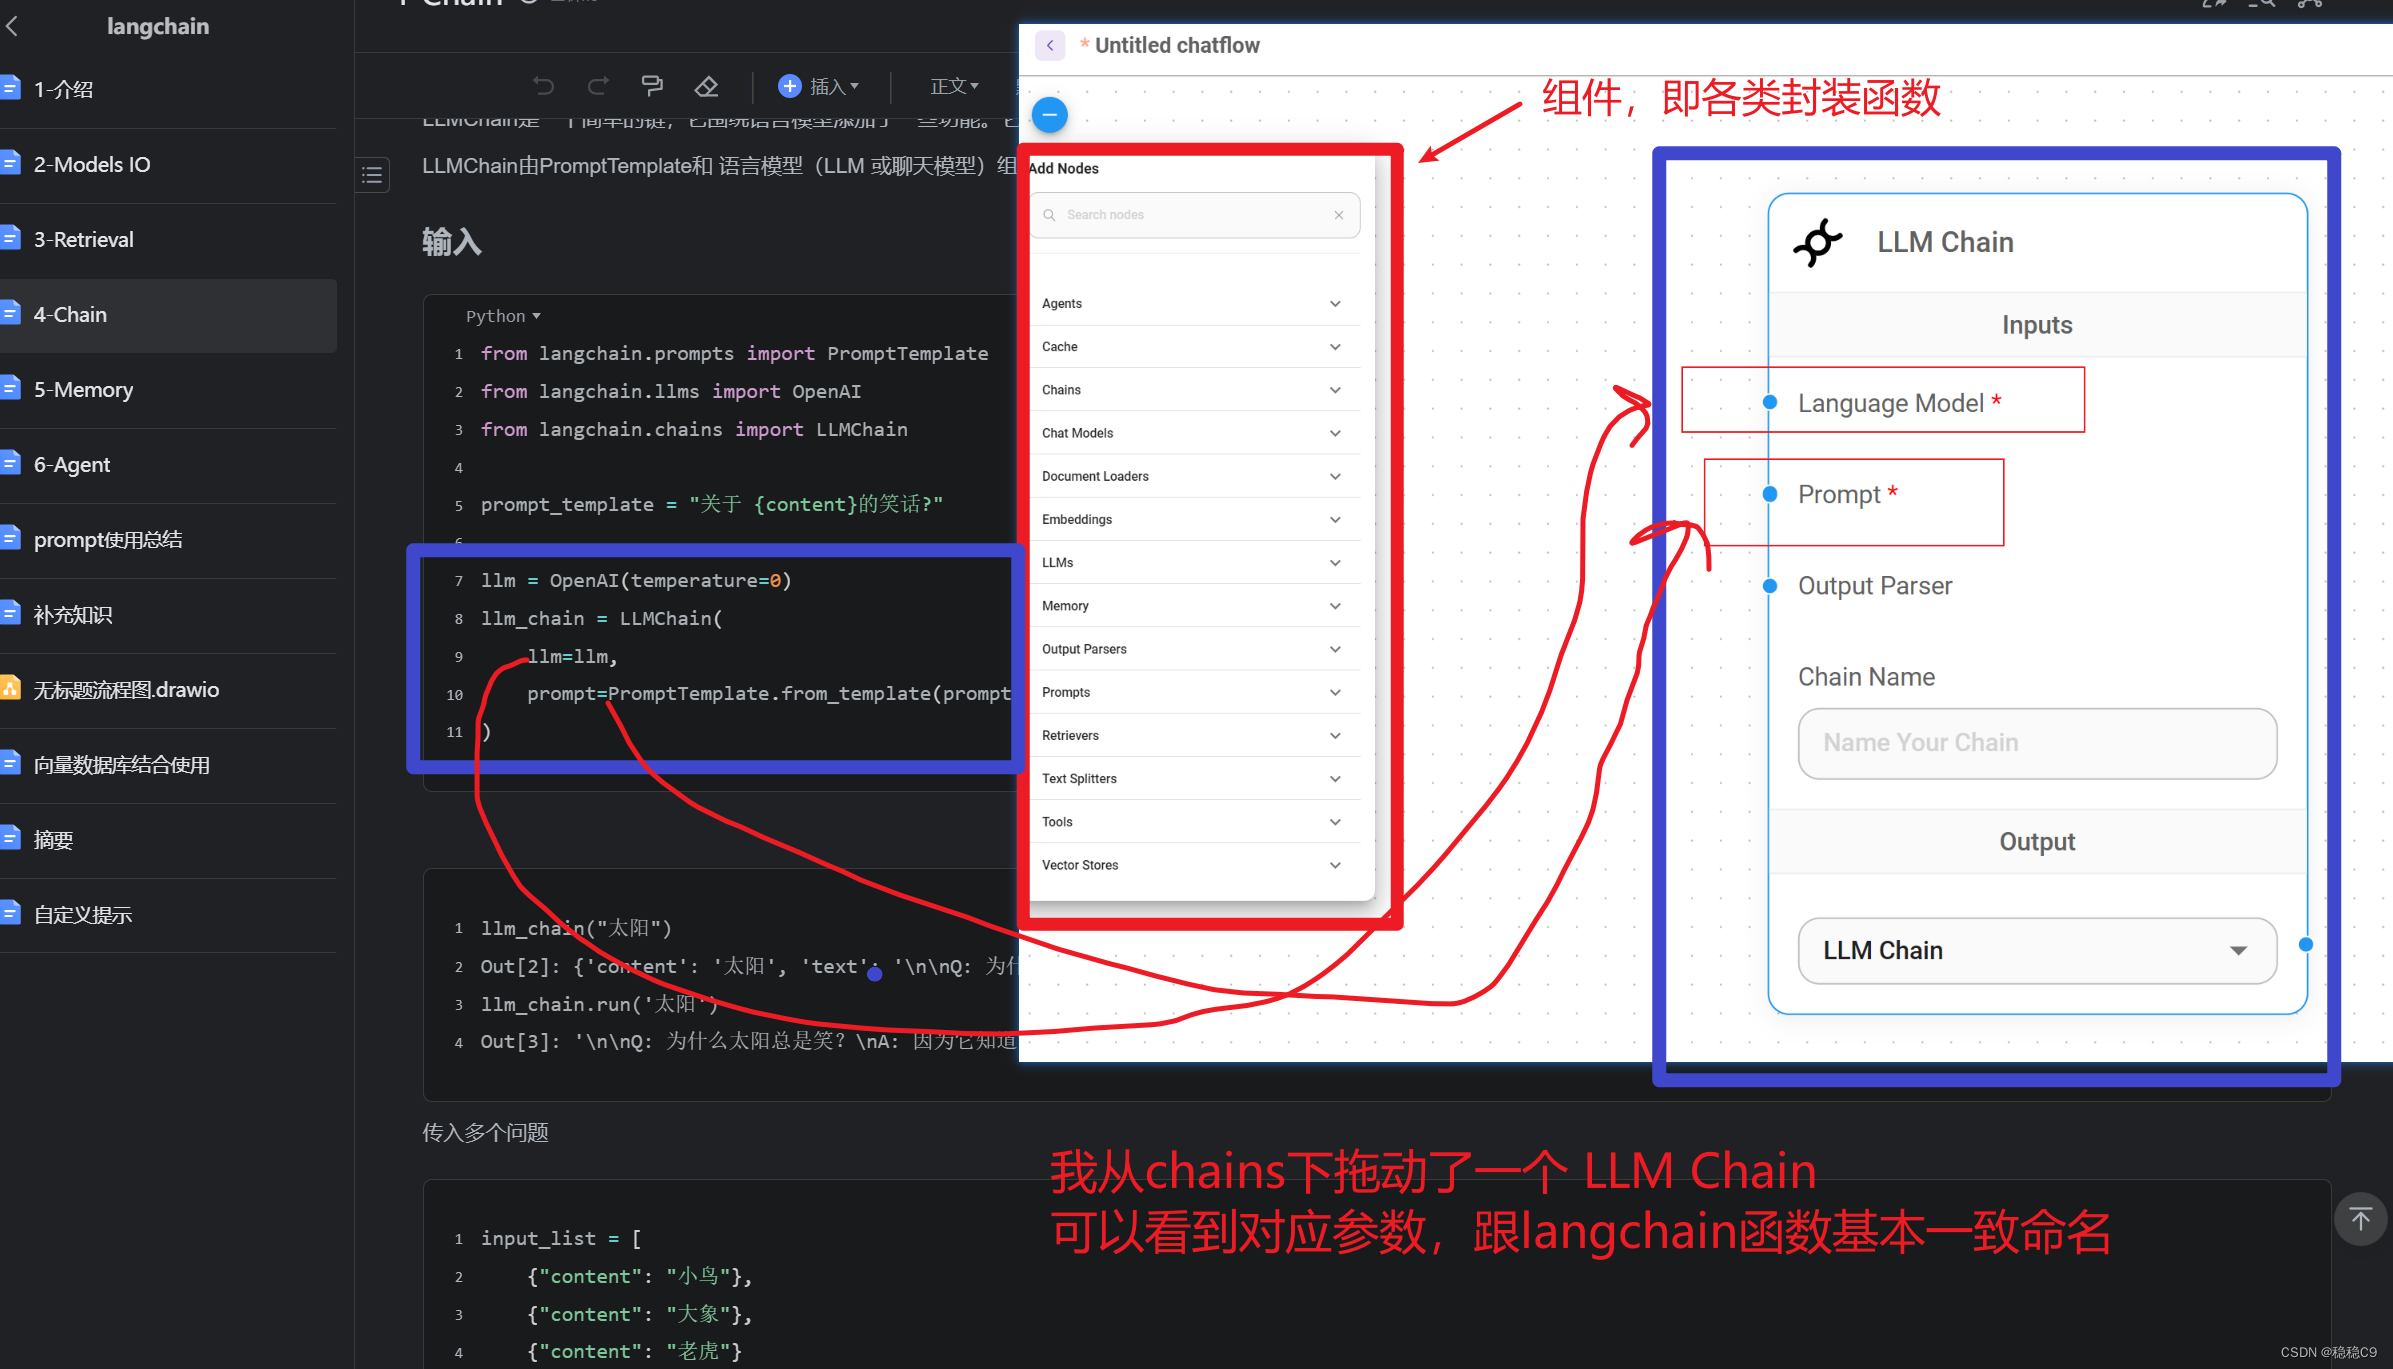This screenshot has height=1369, width=2393.
Task: Click the redo icon in the editor toolbar
Action: pos(598,86)
